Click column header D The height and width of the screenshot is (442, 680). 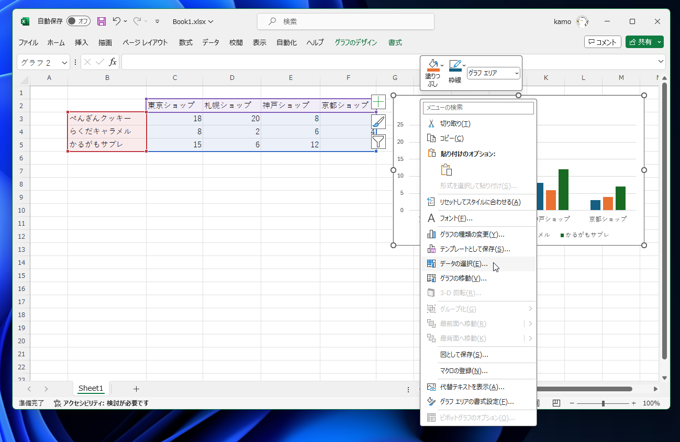[232, 78]
